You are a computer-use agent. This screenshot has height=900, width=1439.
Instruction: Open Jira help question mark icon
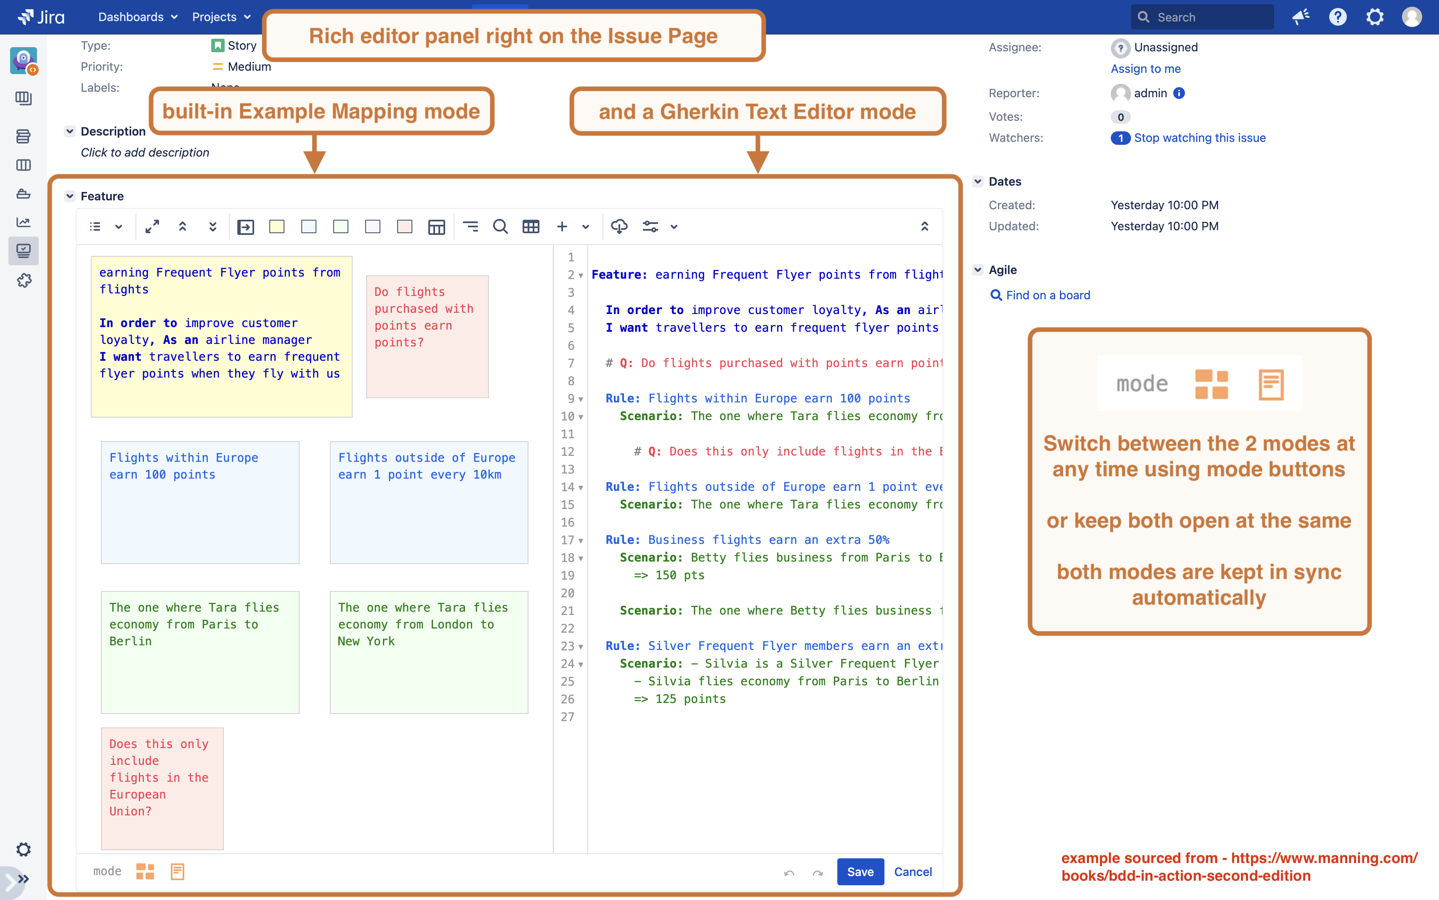coord(1337,17)
